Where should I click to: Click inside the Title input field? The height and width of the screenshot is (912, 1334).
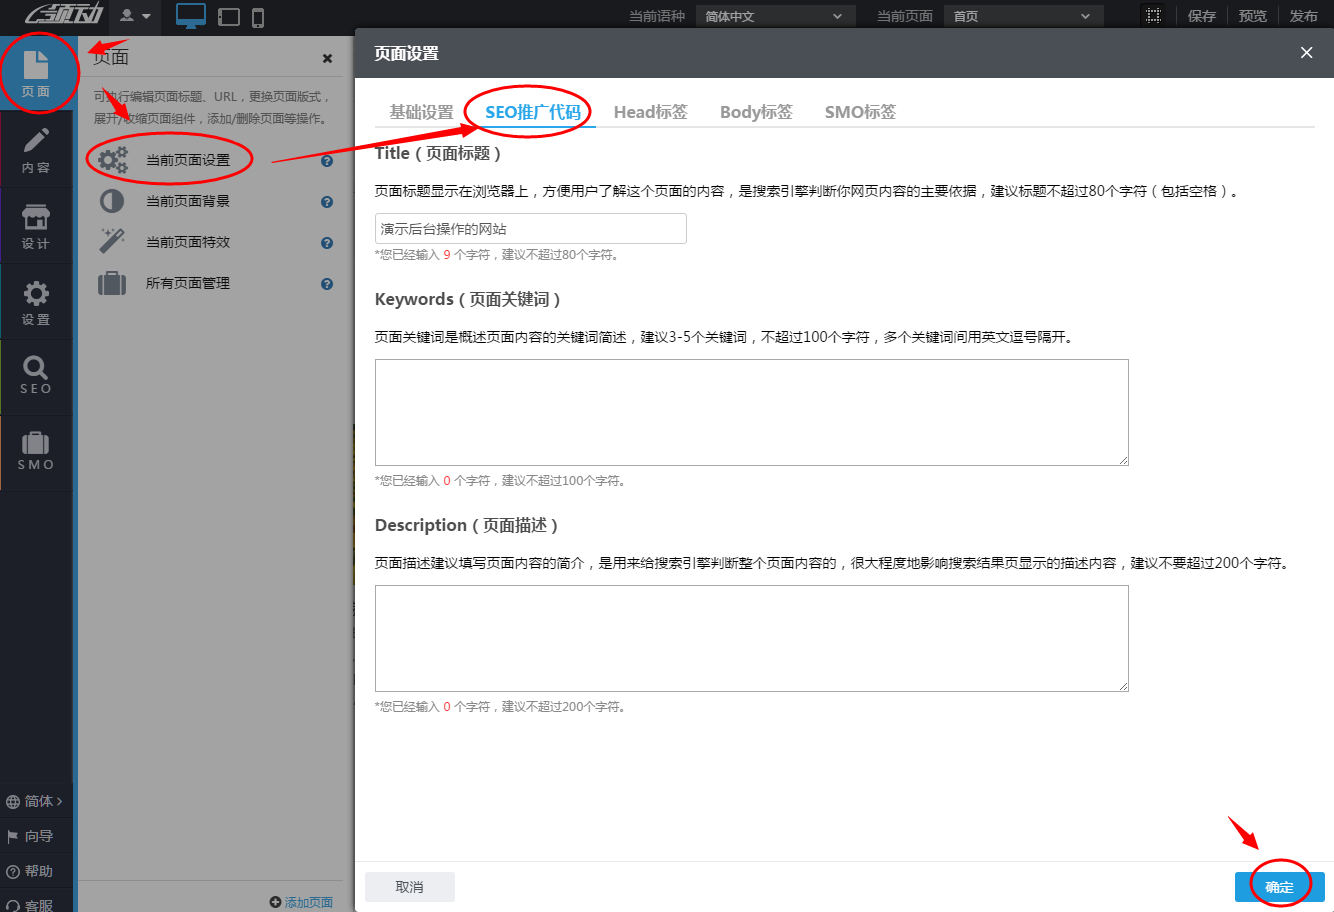tap(530, 228)
